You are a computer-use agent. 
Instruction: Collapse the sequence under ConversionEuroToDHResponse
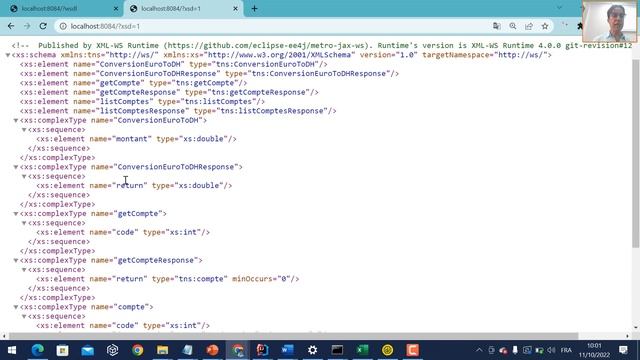click(x=24, y=176)
